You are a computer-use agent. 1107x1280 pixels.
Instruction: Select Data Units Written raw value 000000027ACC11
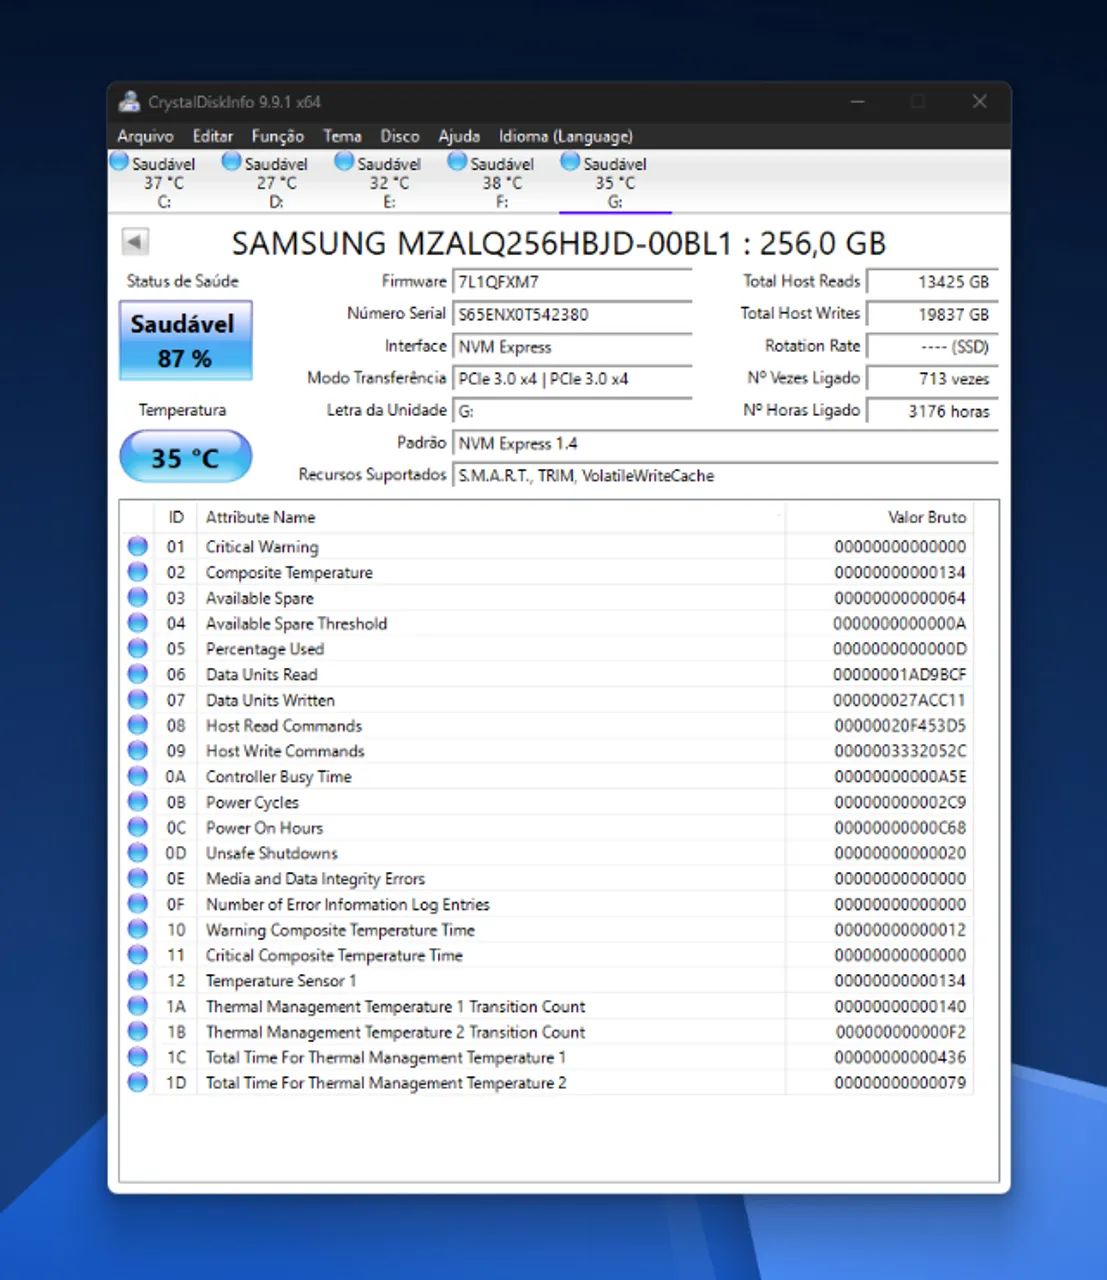point(900,700)
